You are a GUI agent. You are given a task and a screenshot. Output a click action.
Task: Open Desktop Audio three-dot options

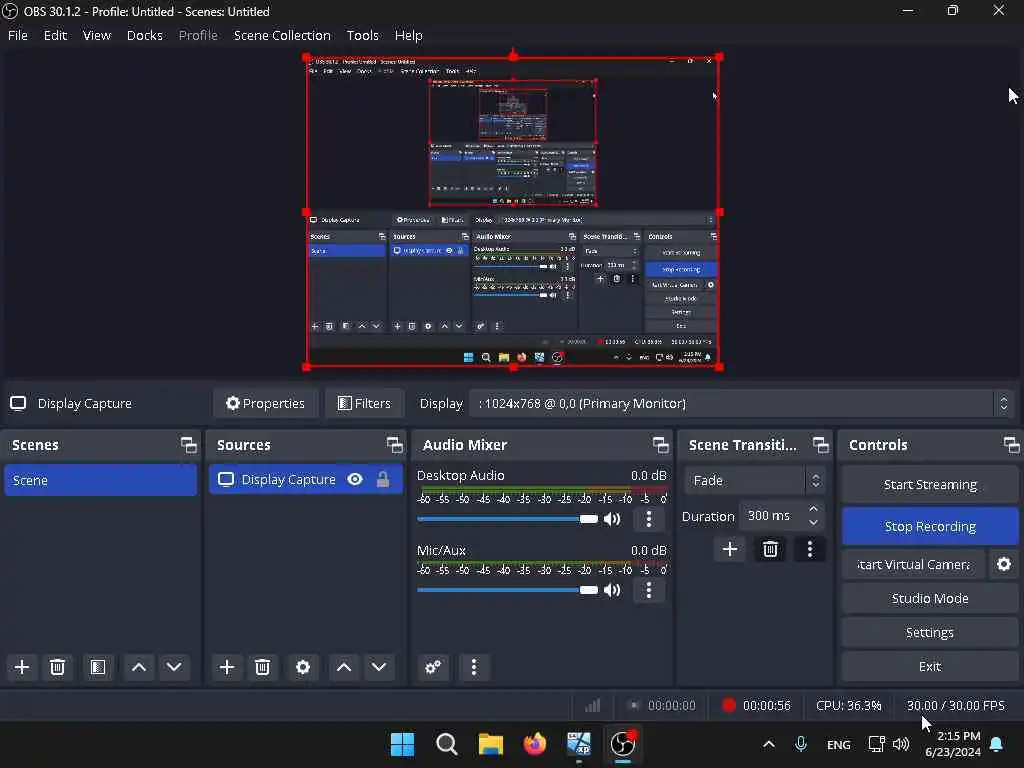648,519
